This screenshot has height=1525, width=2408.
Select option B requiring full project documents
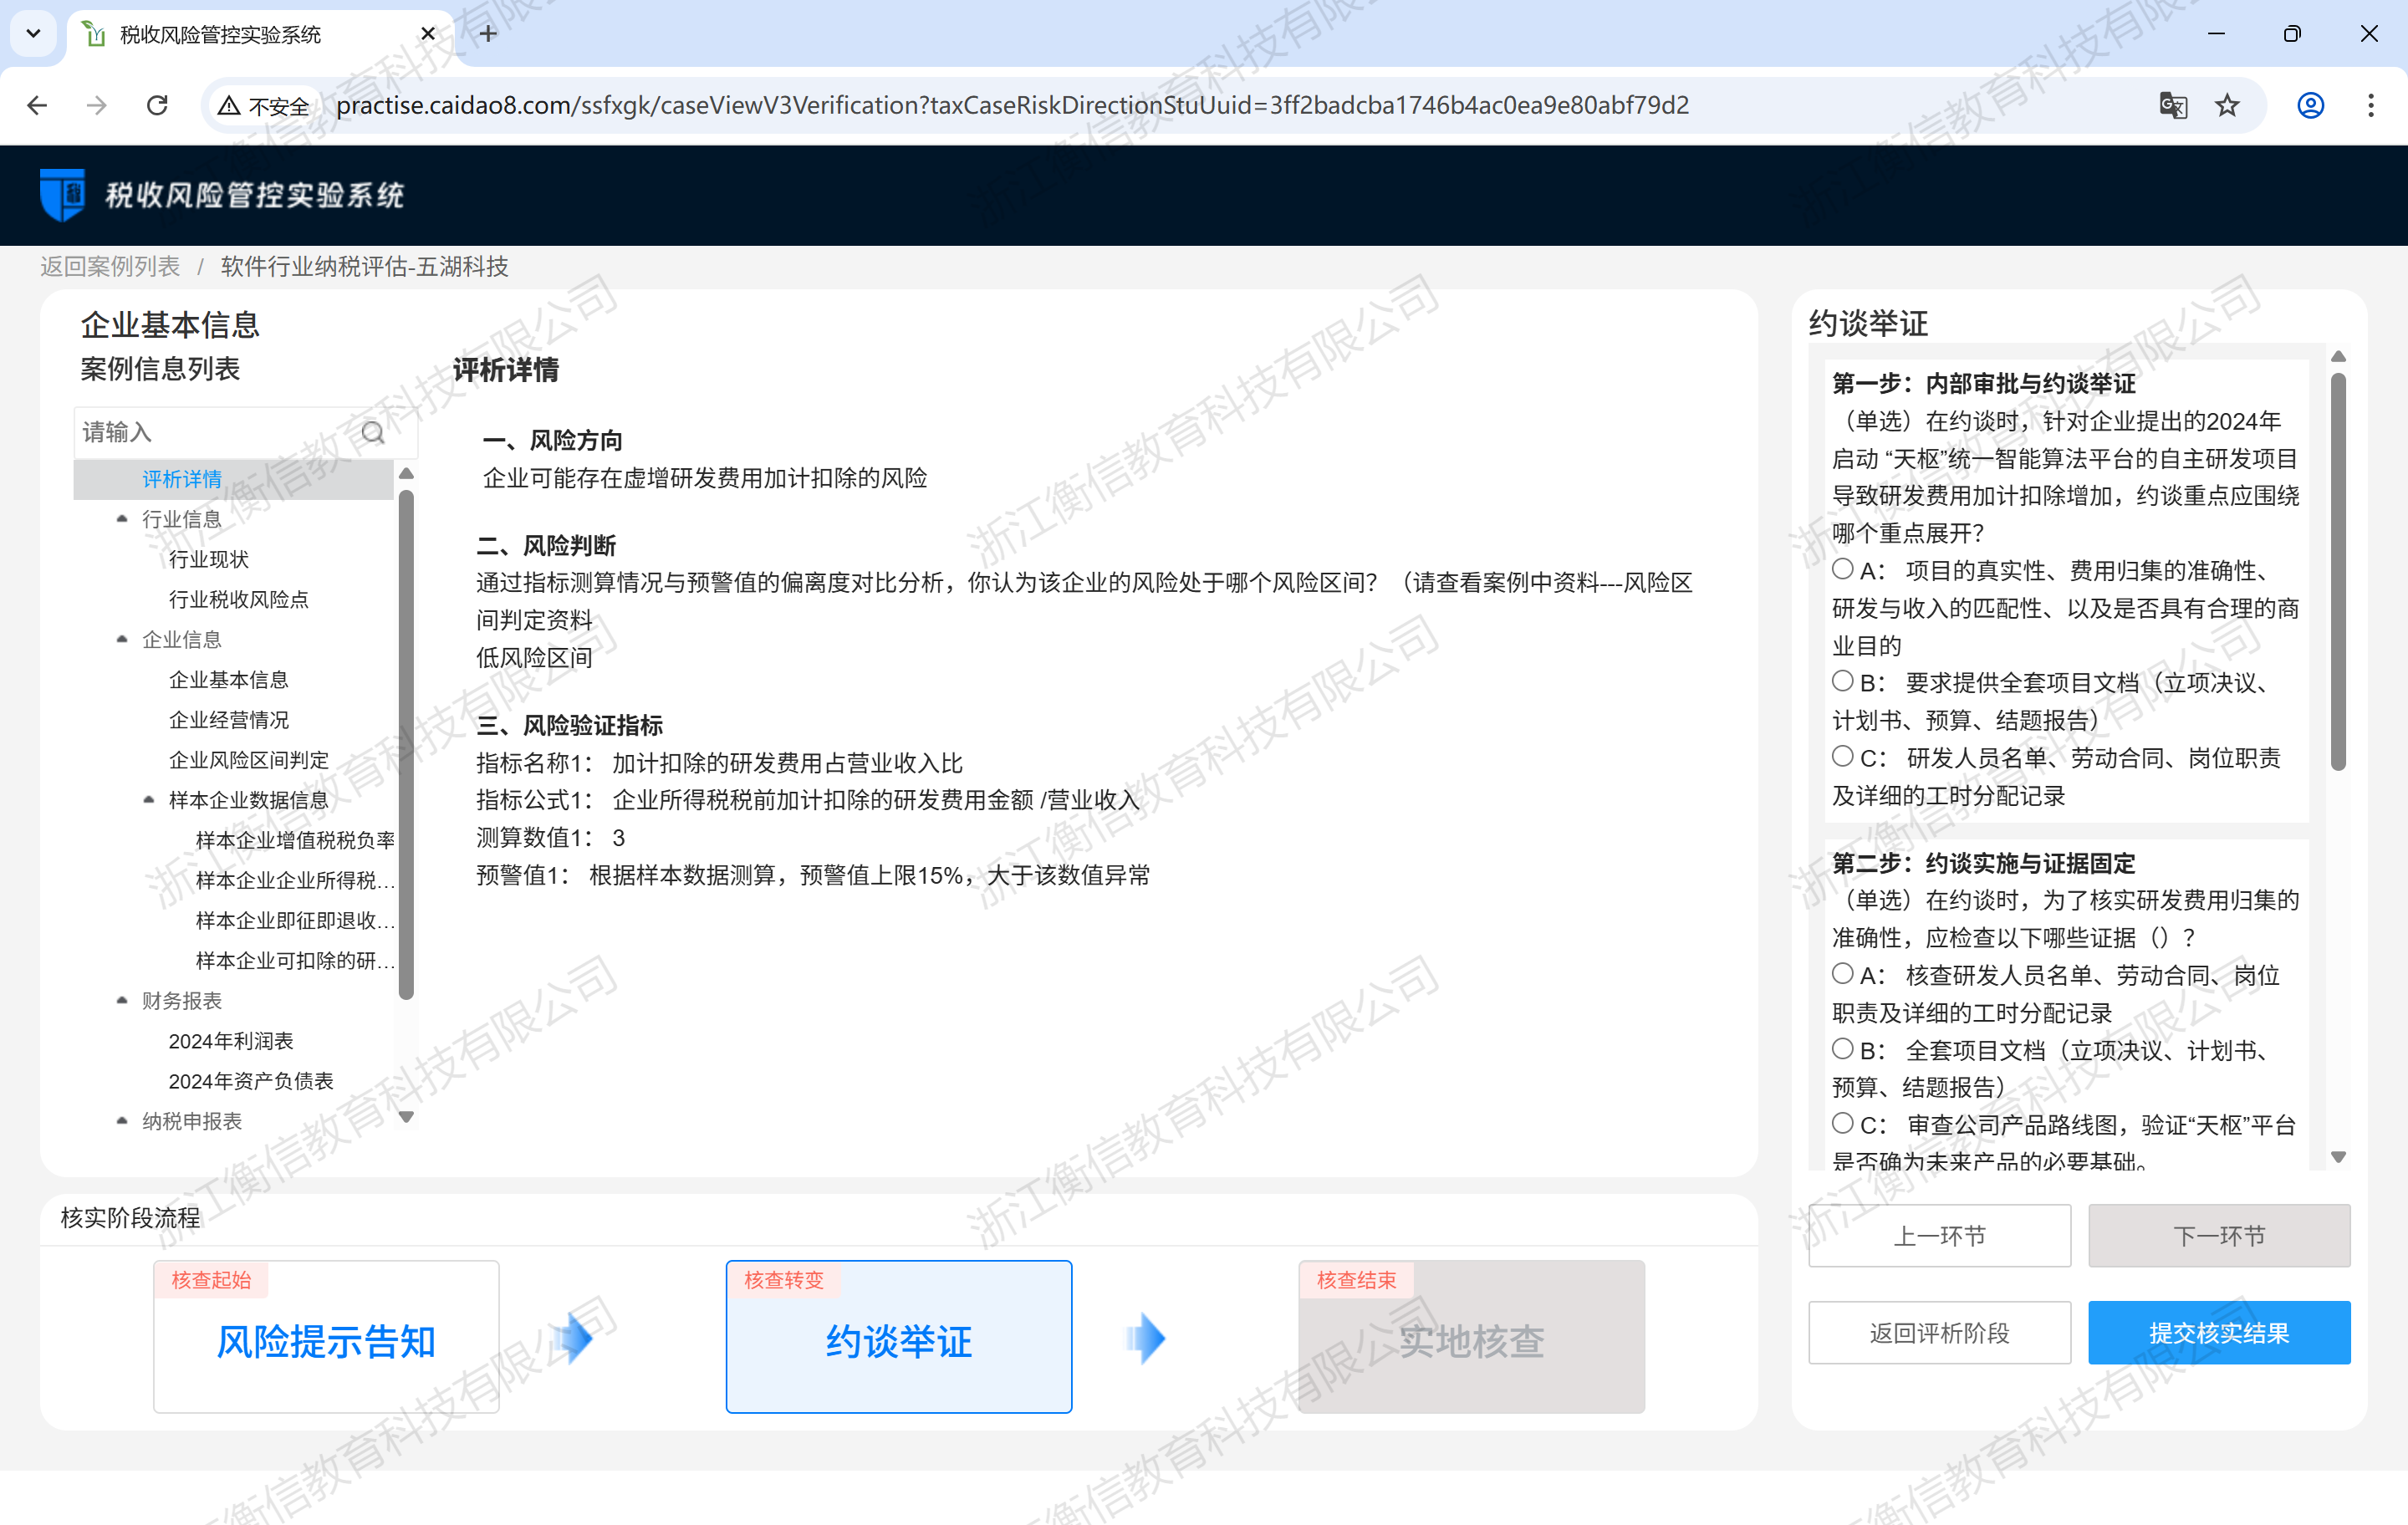1842,681
